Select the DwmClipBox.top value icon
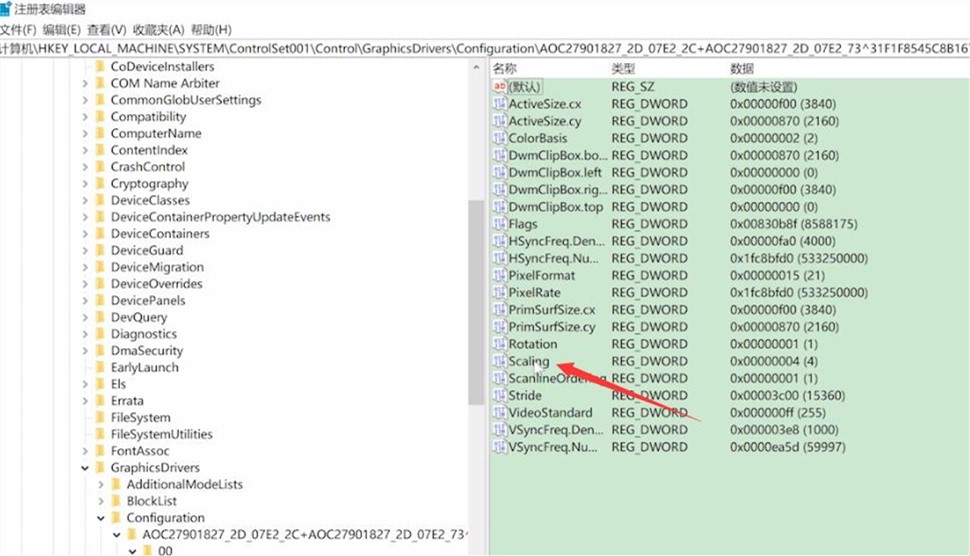The width and height of the screenshot is (970, 556). [x=499, y=207]
